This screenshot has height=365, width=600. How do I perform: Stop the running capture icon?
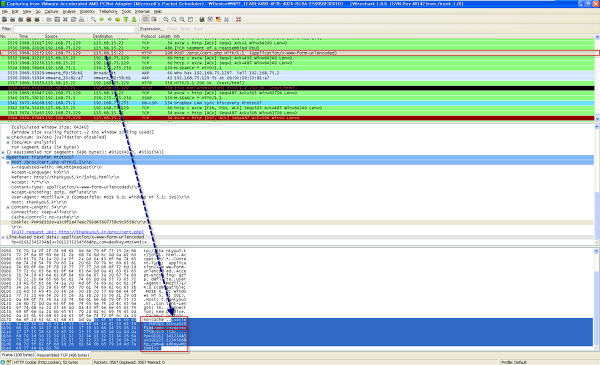(29, 20)
